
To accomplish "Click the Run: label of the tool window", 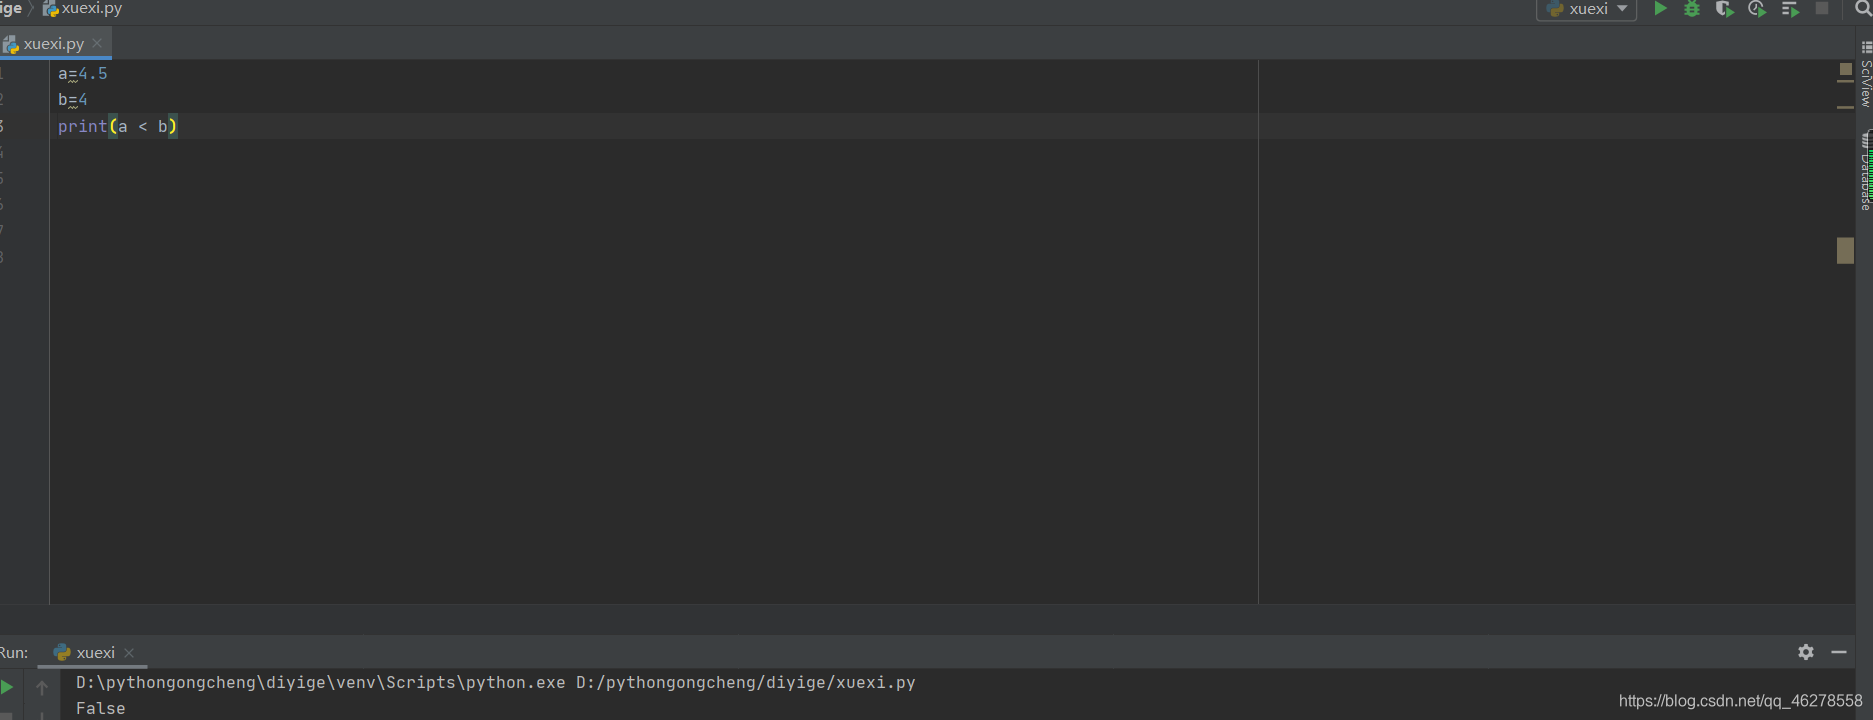I will pyautogui.click(x=14, y=652).
